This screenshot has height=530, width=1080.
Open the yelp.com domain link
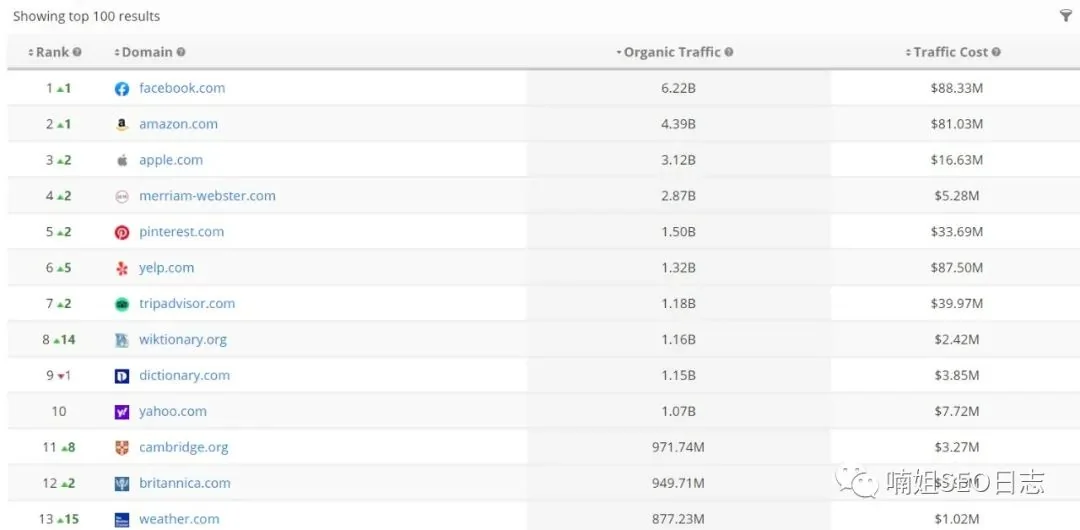click(167, 267)
